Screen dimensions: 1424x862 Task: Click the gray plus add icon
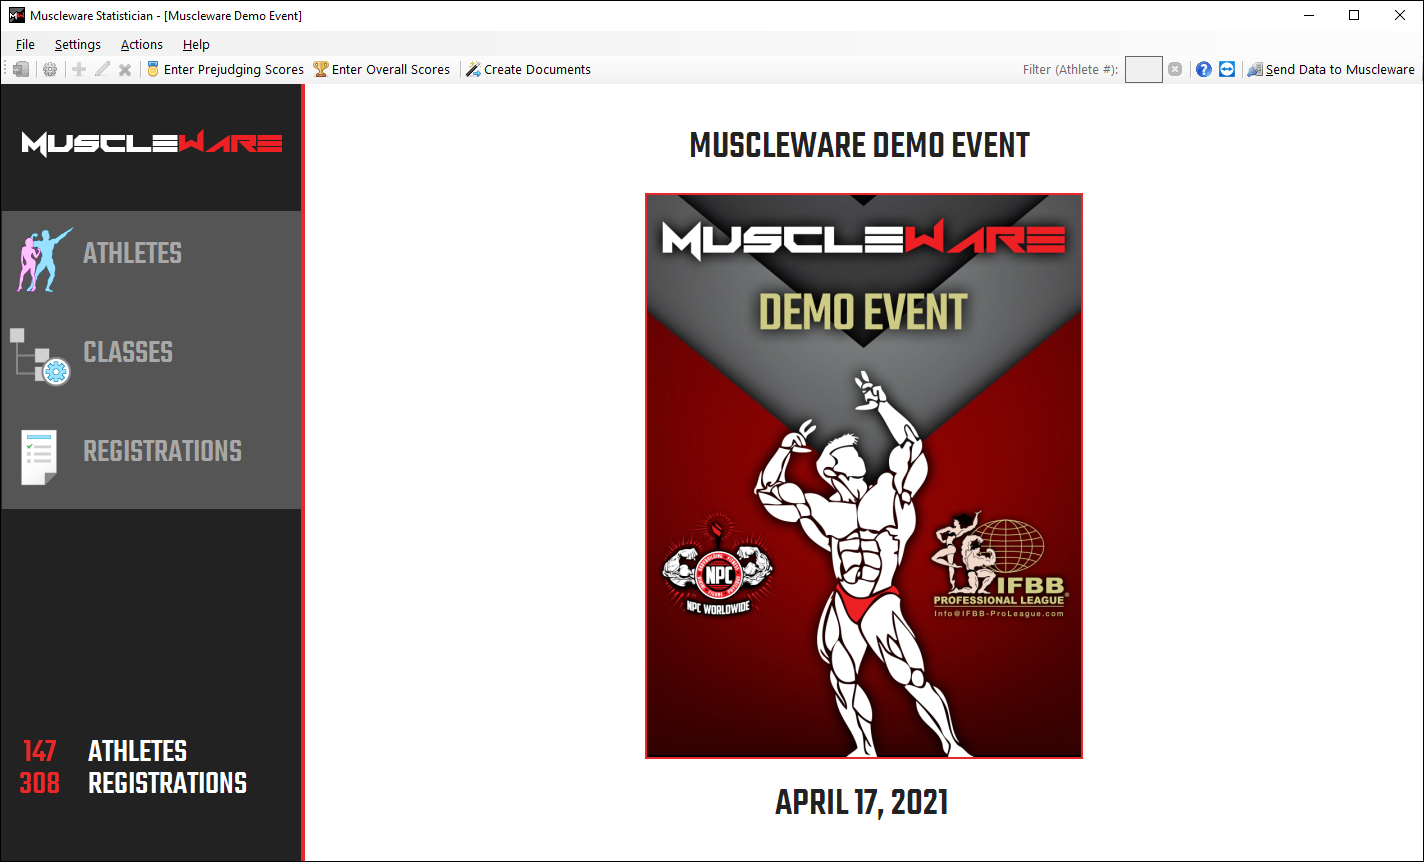[x=79, y=70]
